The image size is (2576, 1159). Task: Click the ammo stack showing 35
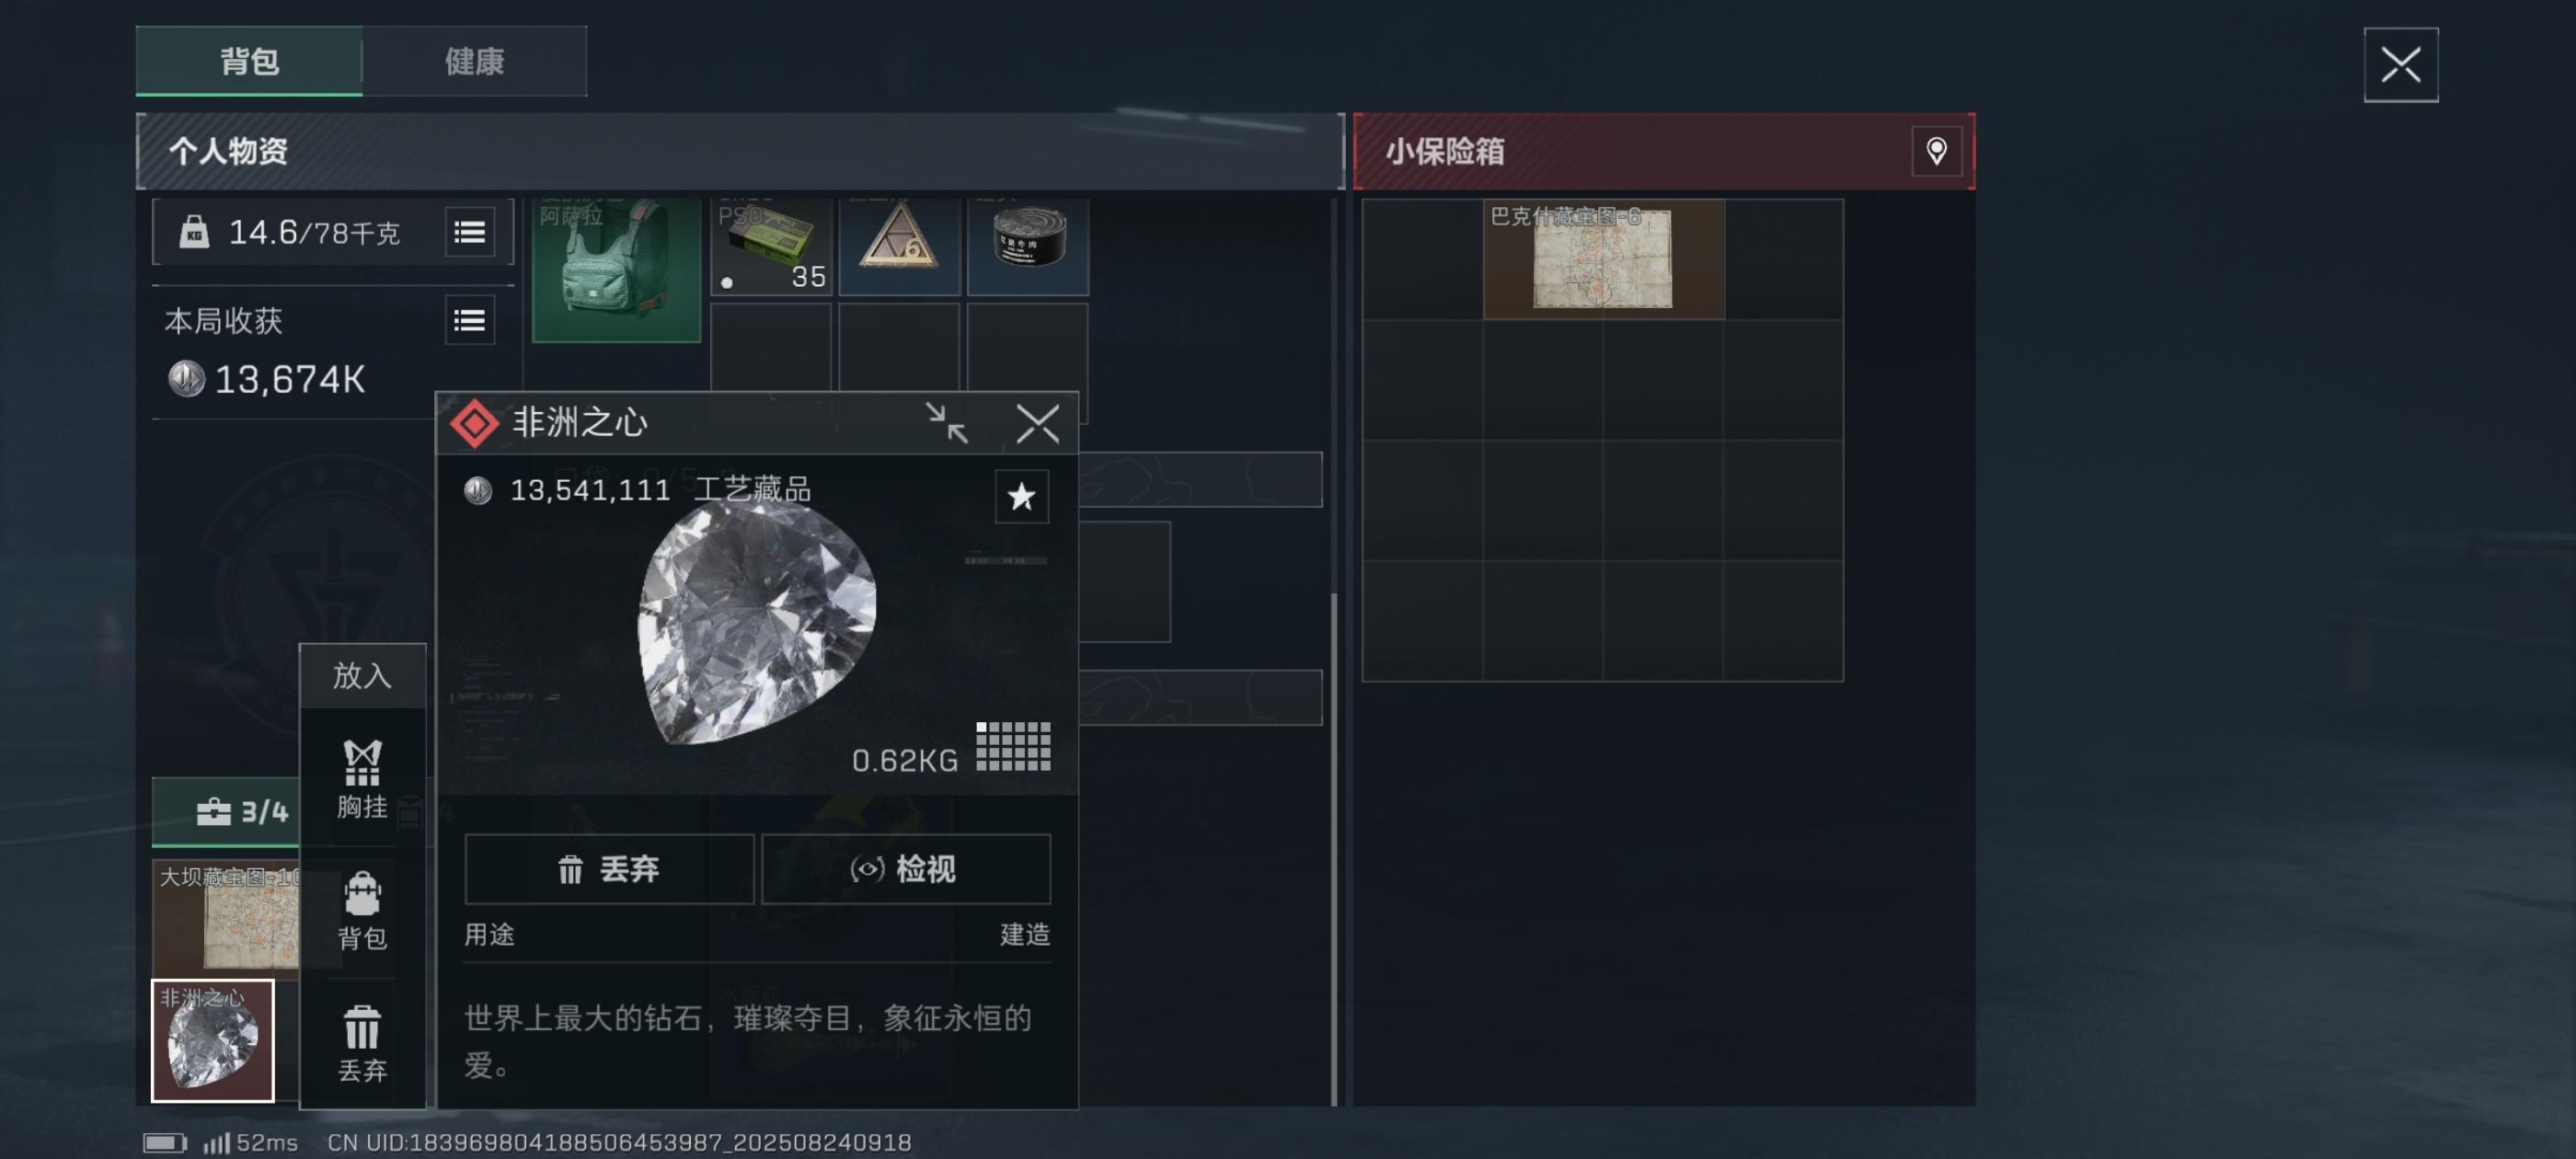tap(771, 246)
